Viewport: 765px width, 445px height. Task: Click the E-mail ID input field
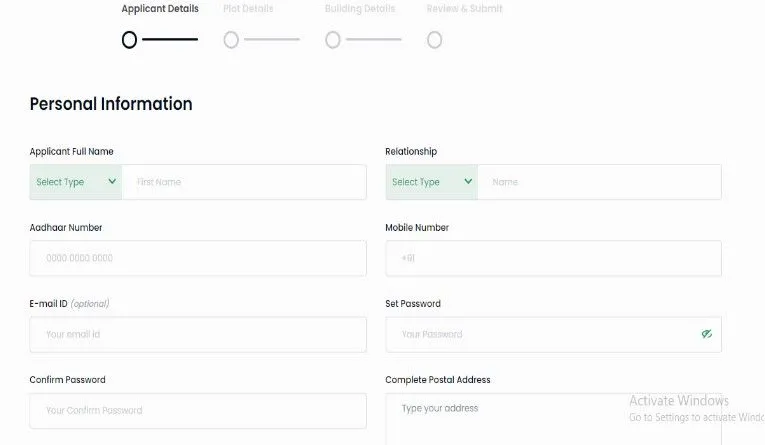click(198, 334)
